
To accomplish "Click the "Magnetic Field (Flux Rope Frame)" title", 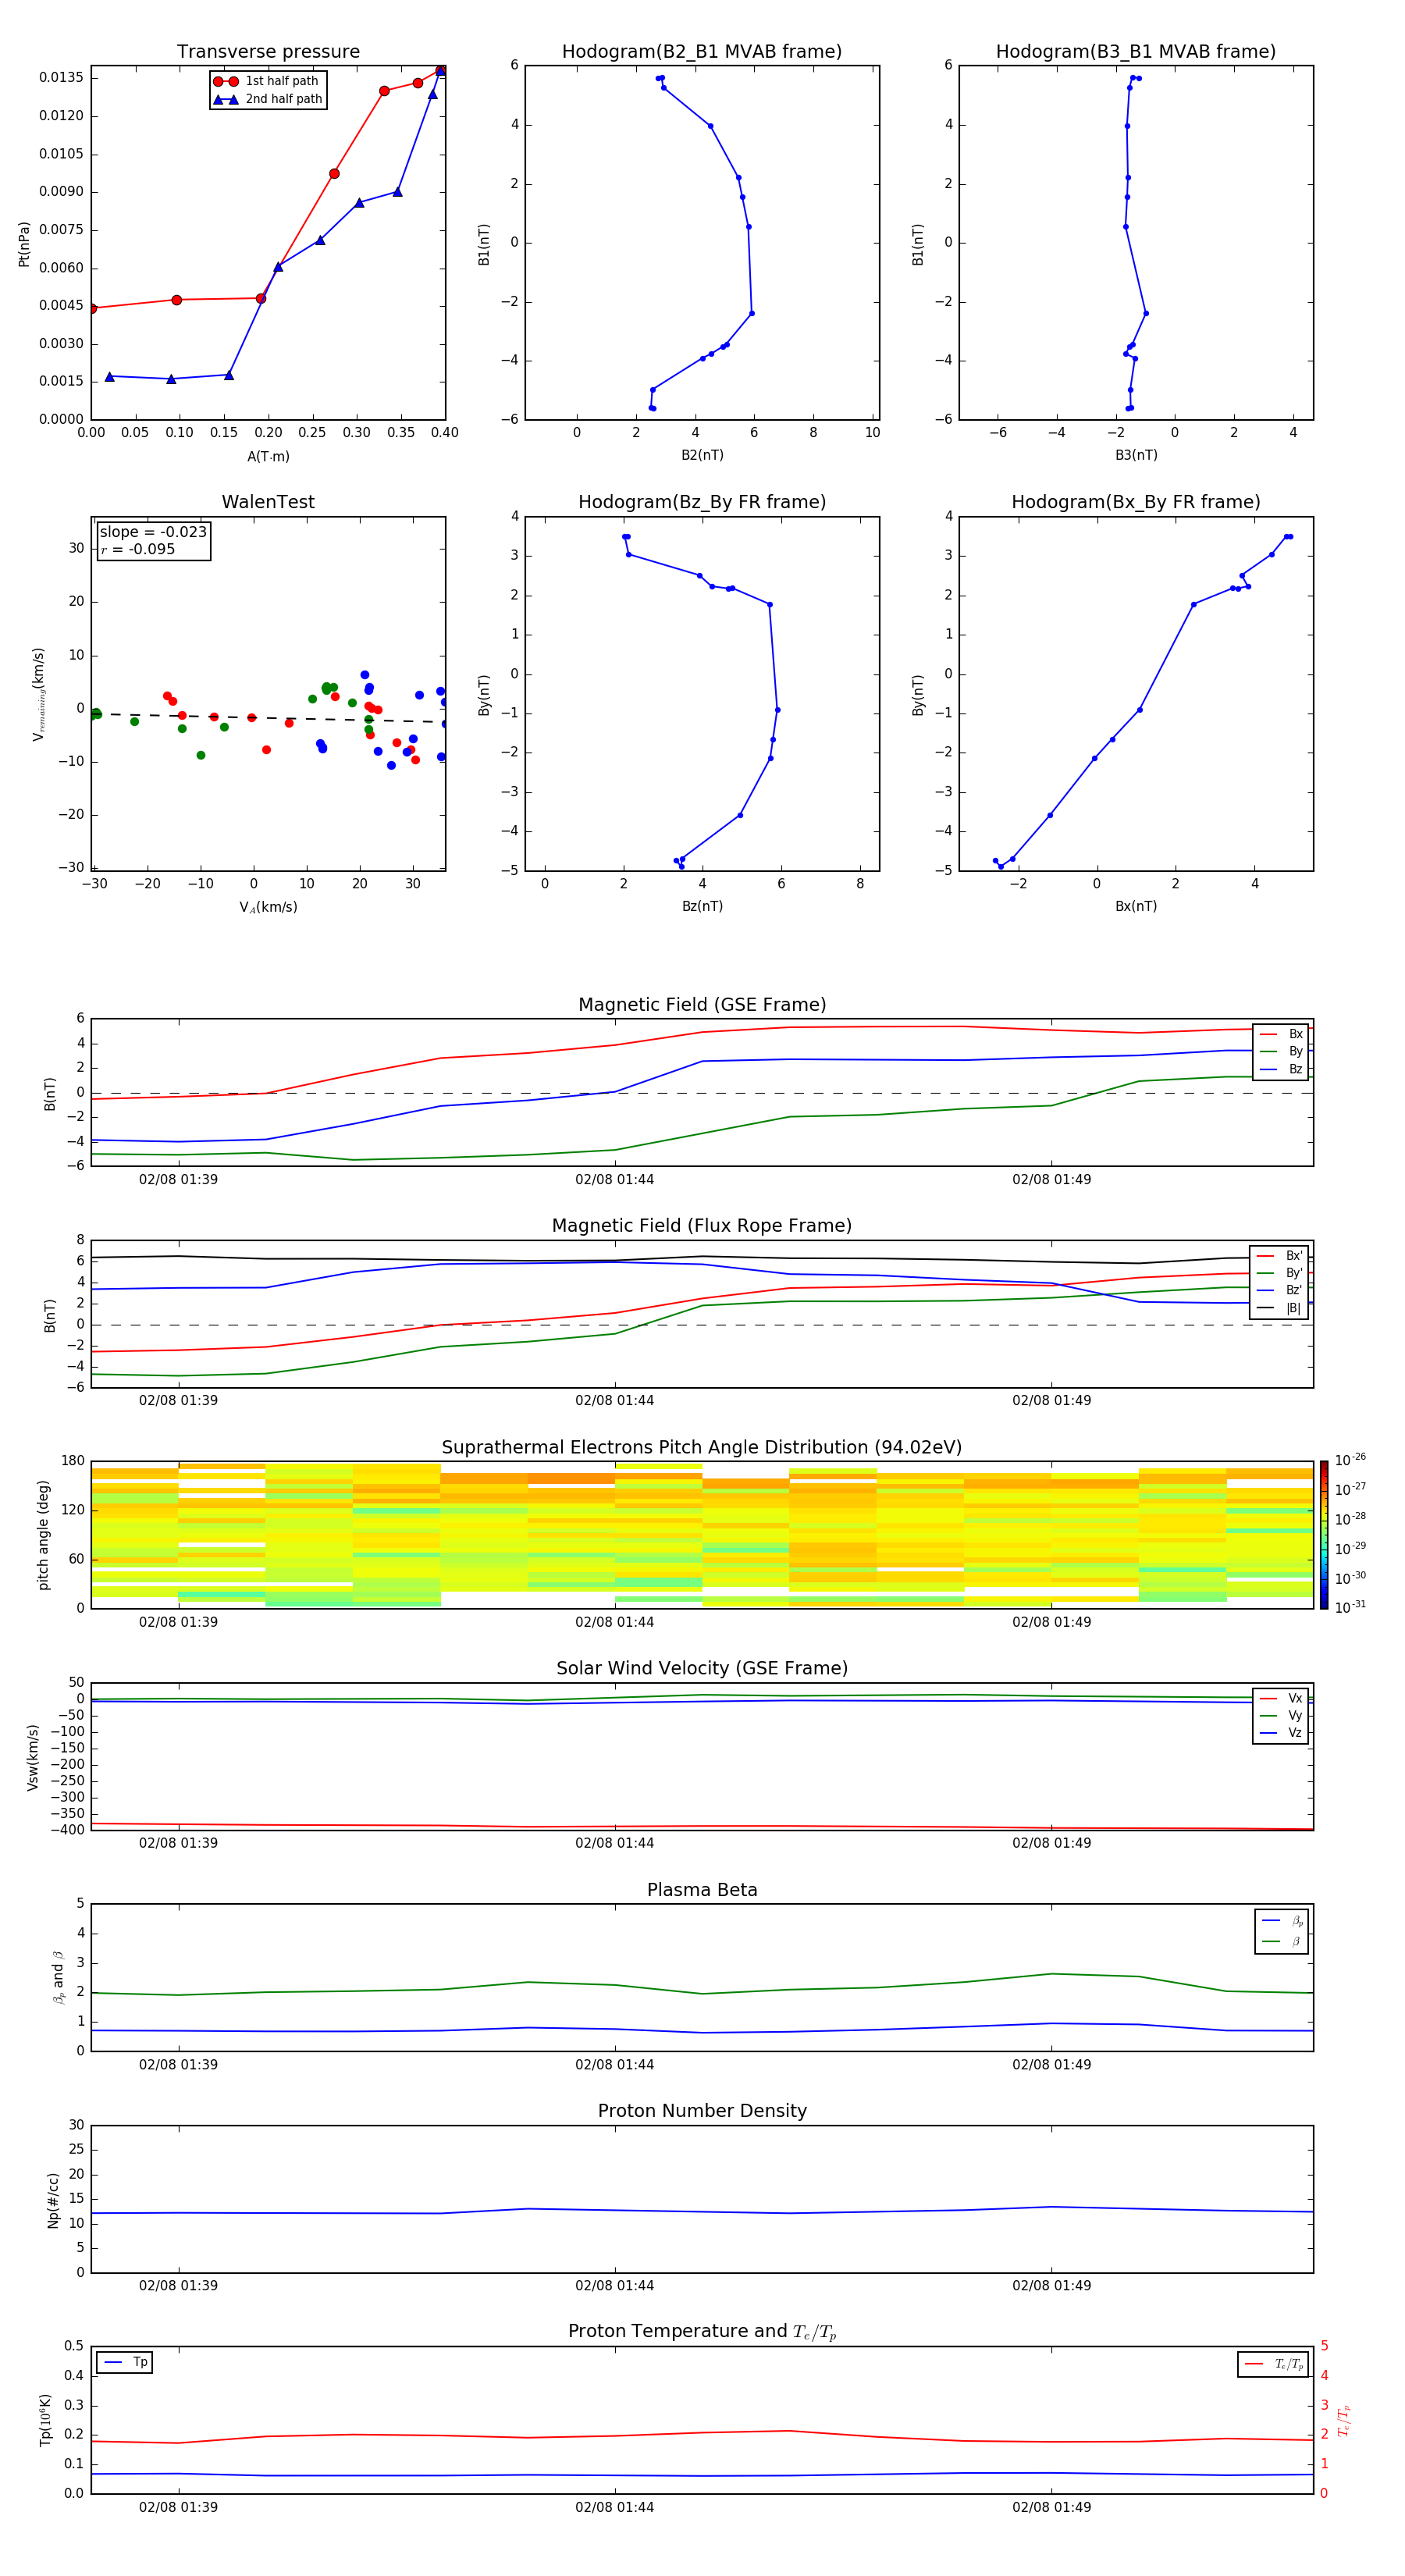I will 702,1226.
